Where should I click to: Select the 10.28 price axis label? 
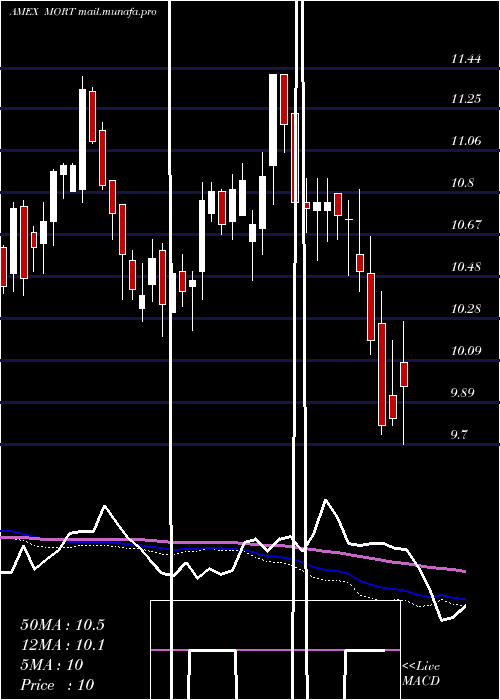(466, 308)
